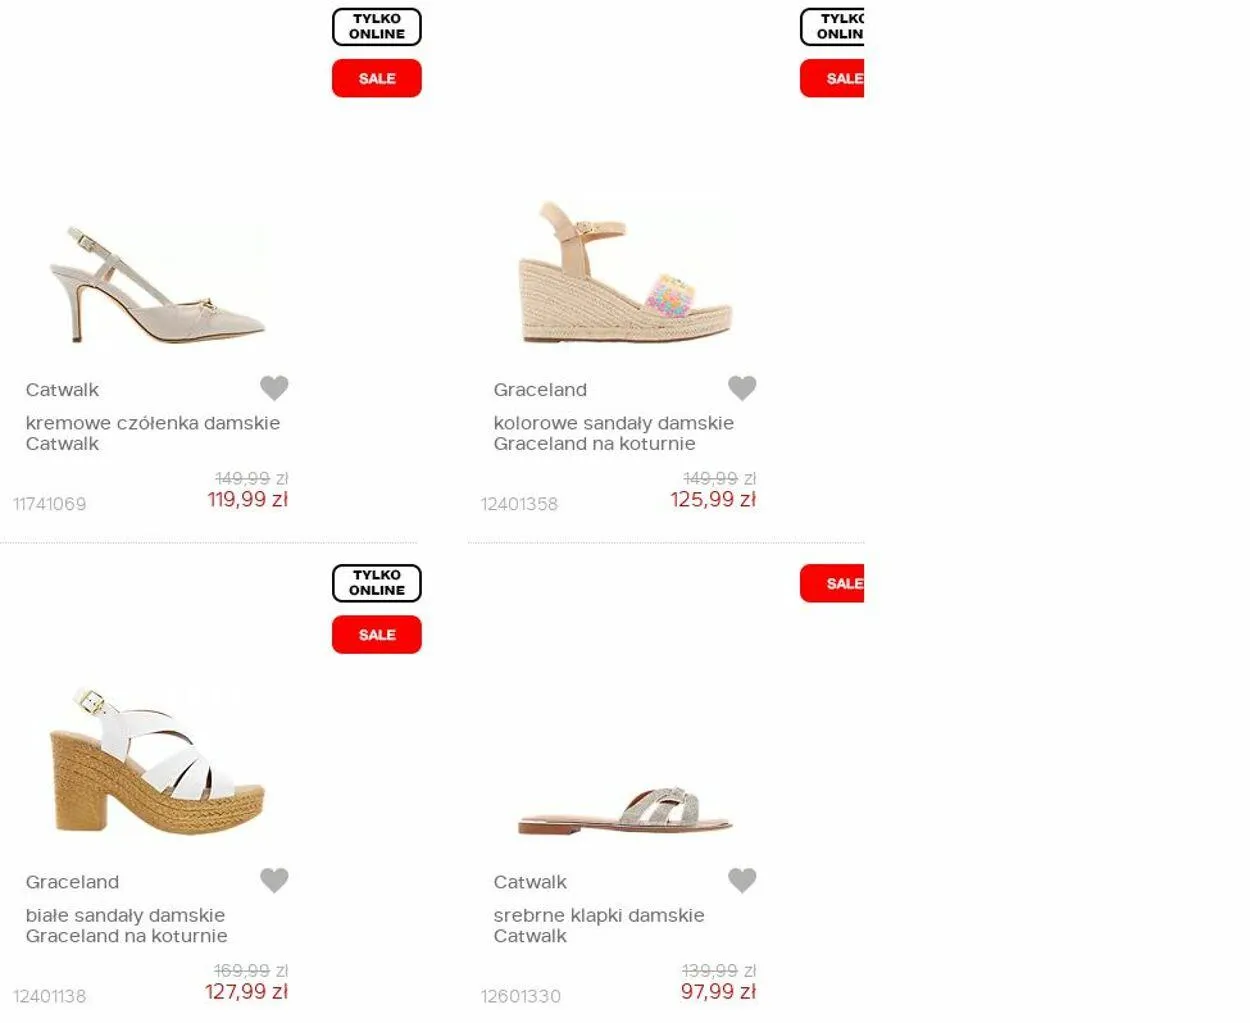Select product number 12401358
Viewport: 1250px width, 1023px height.
click(519, 504)
